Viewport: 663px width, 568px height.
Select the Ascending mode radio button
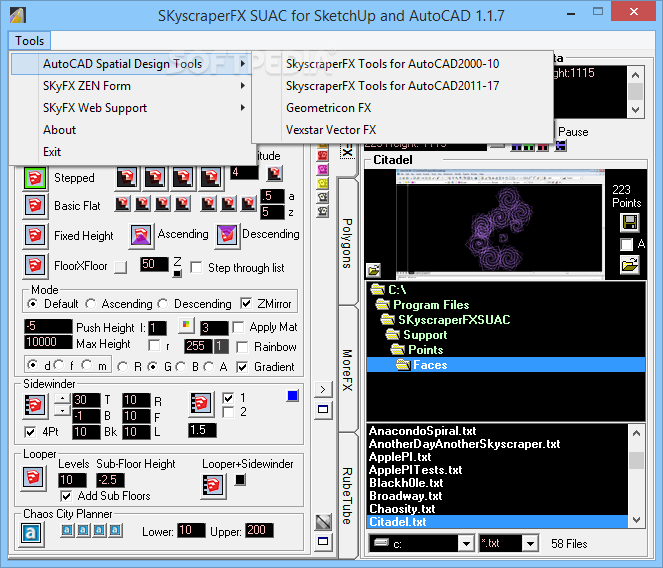click(90, 304)
